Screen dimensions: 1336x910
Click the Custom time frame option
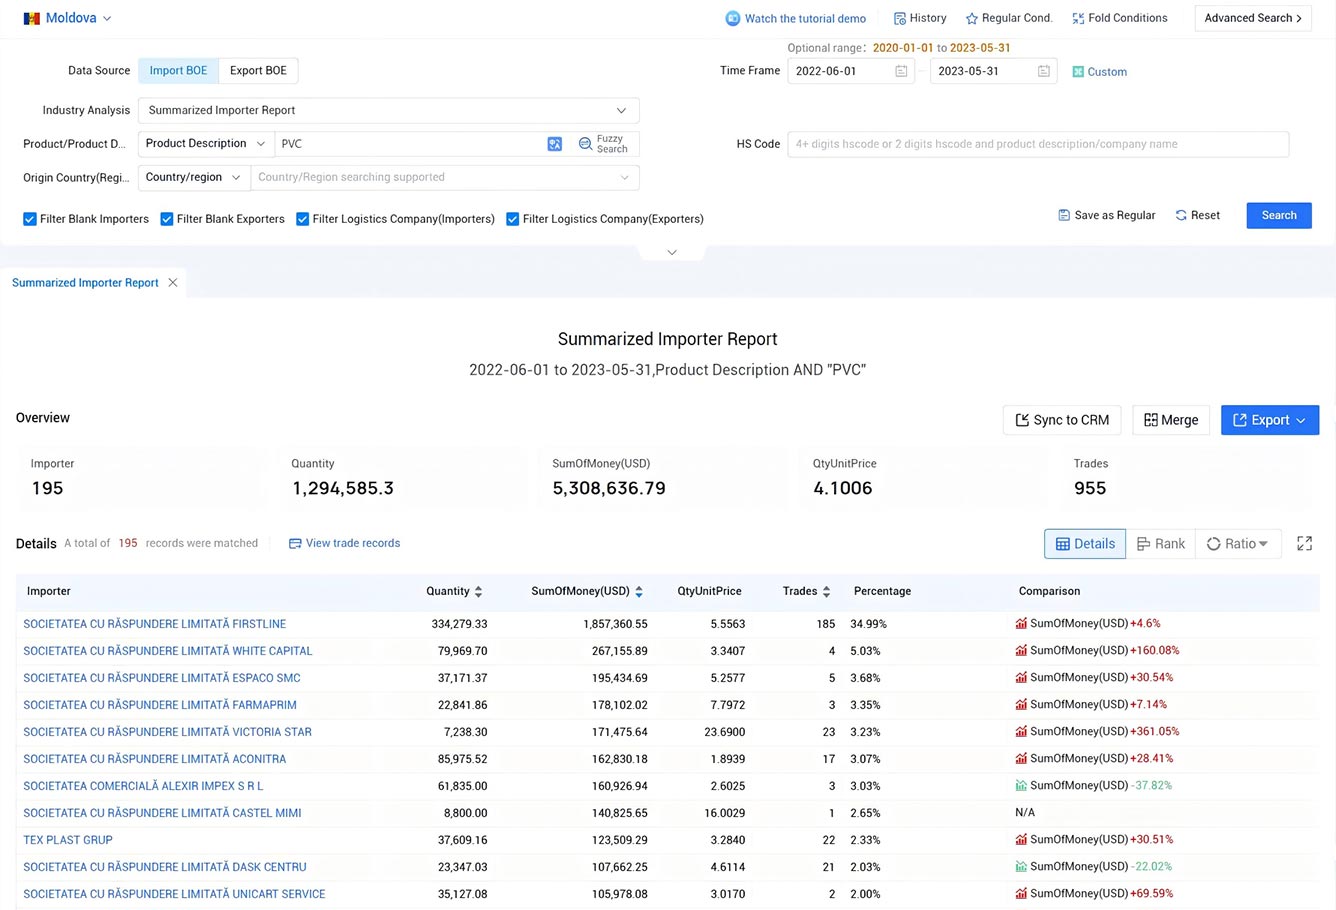coord(1099,72)
